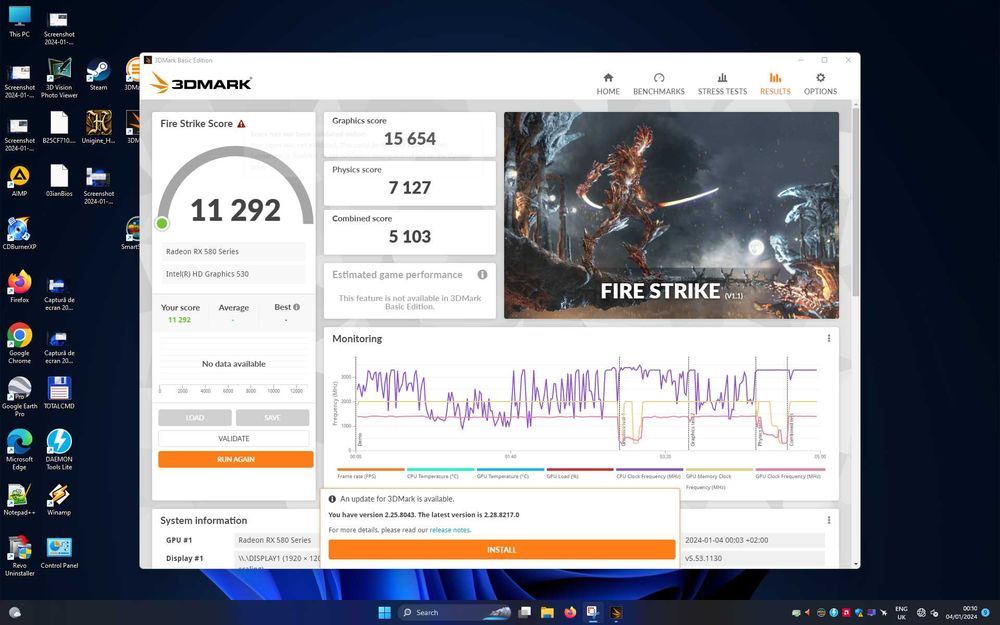The width and height of the screenshot is (1000, 625).
Task: Toggle GPU Temperature legend in Monitoring
Action: (510, 473)
